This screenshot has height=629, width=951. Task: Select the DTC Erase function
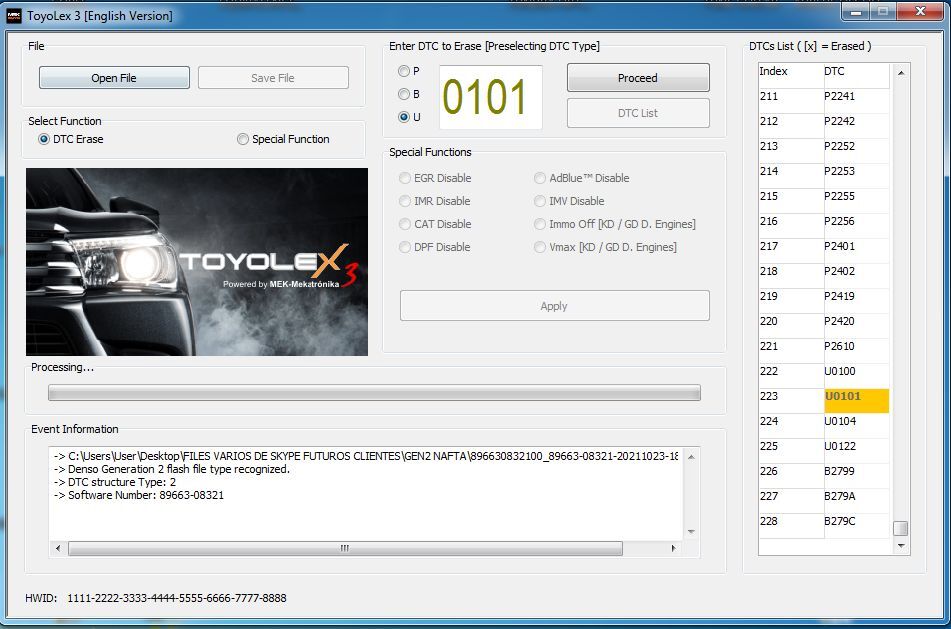(70, 139)
